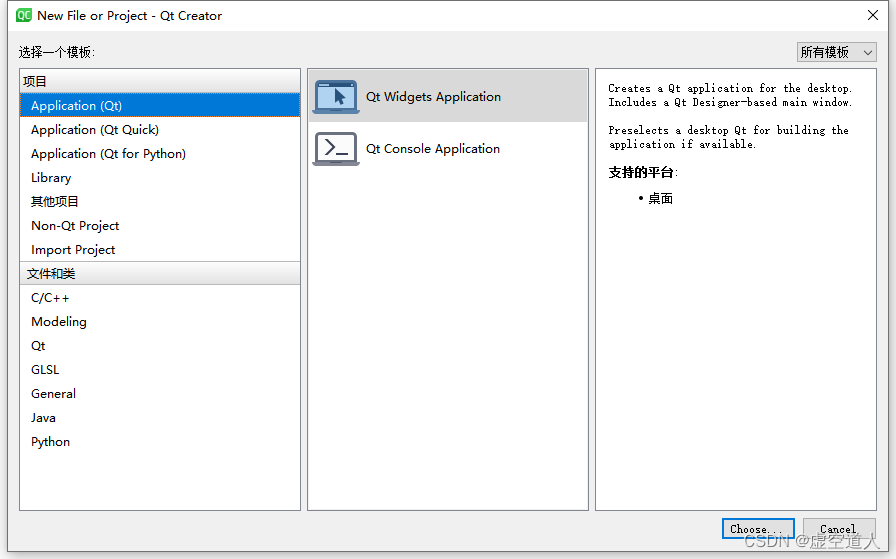
Task: Select the C/C++ file category
Action: point(160,298)
